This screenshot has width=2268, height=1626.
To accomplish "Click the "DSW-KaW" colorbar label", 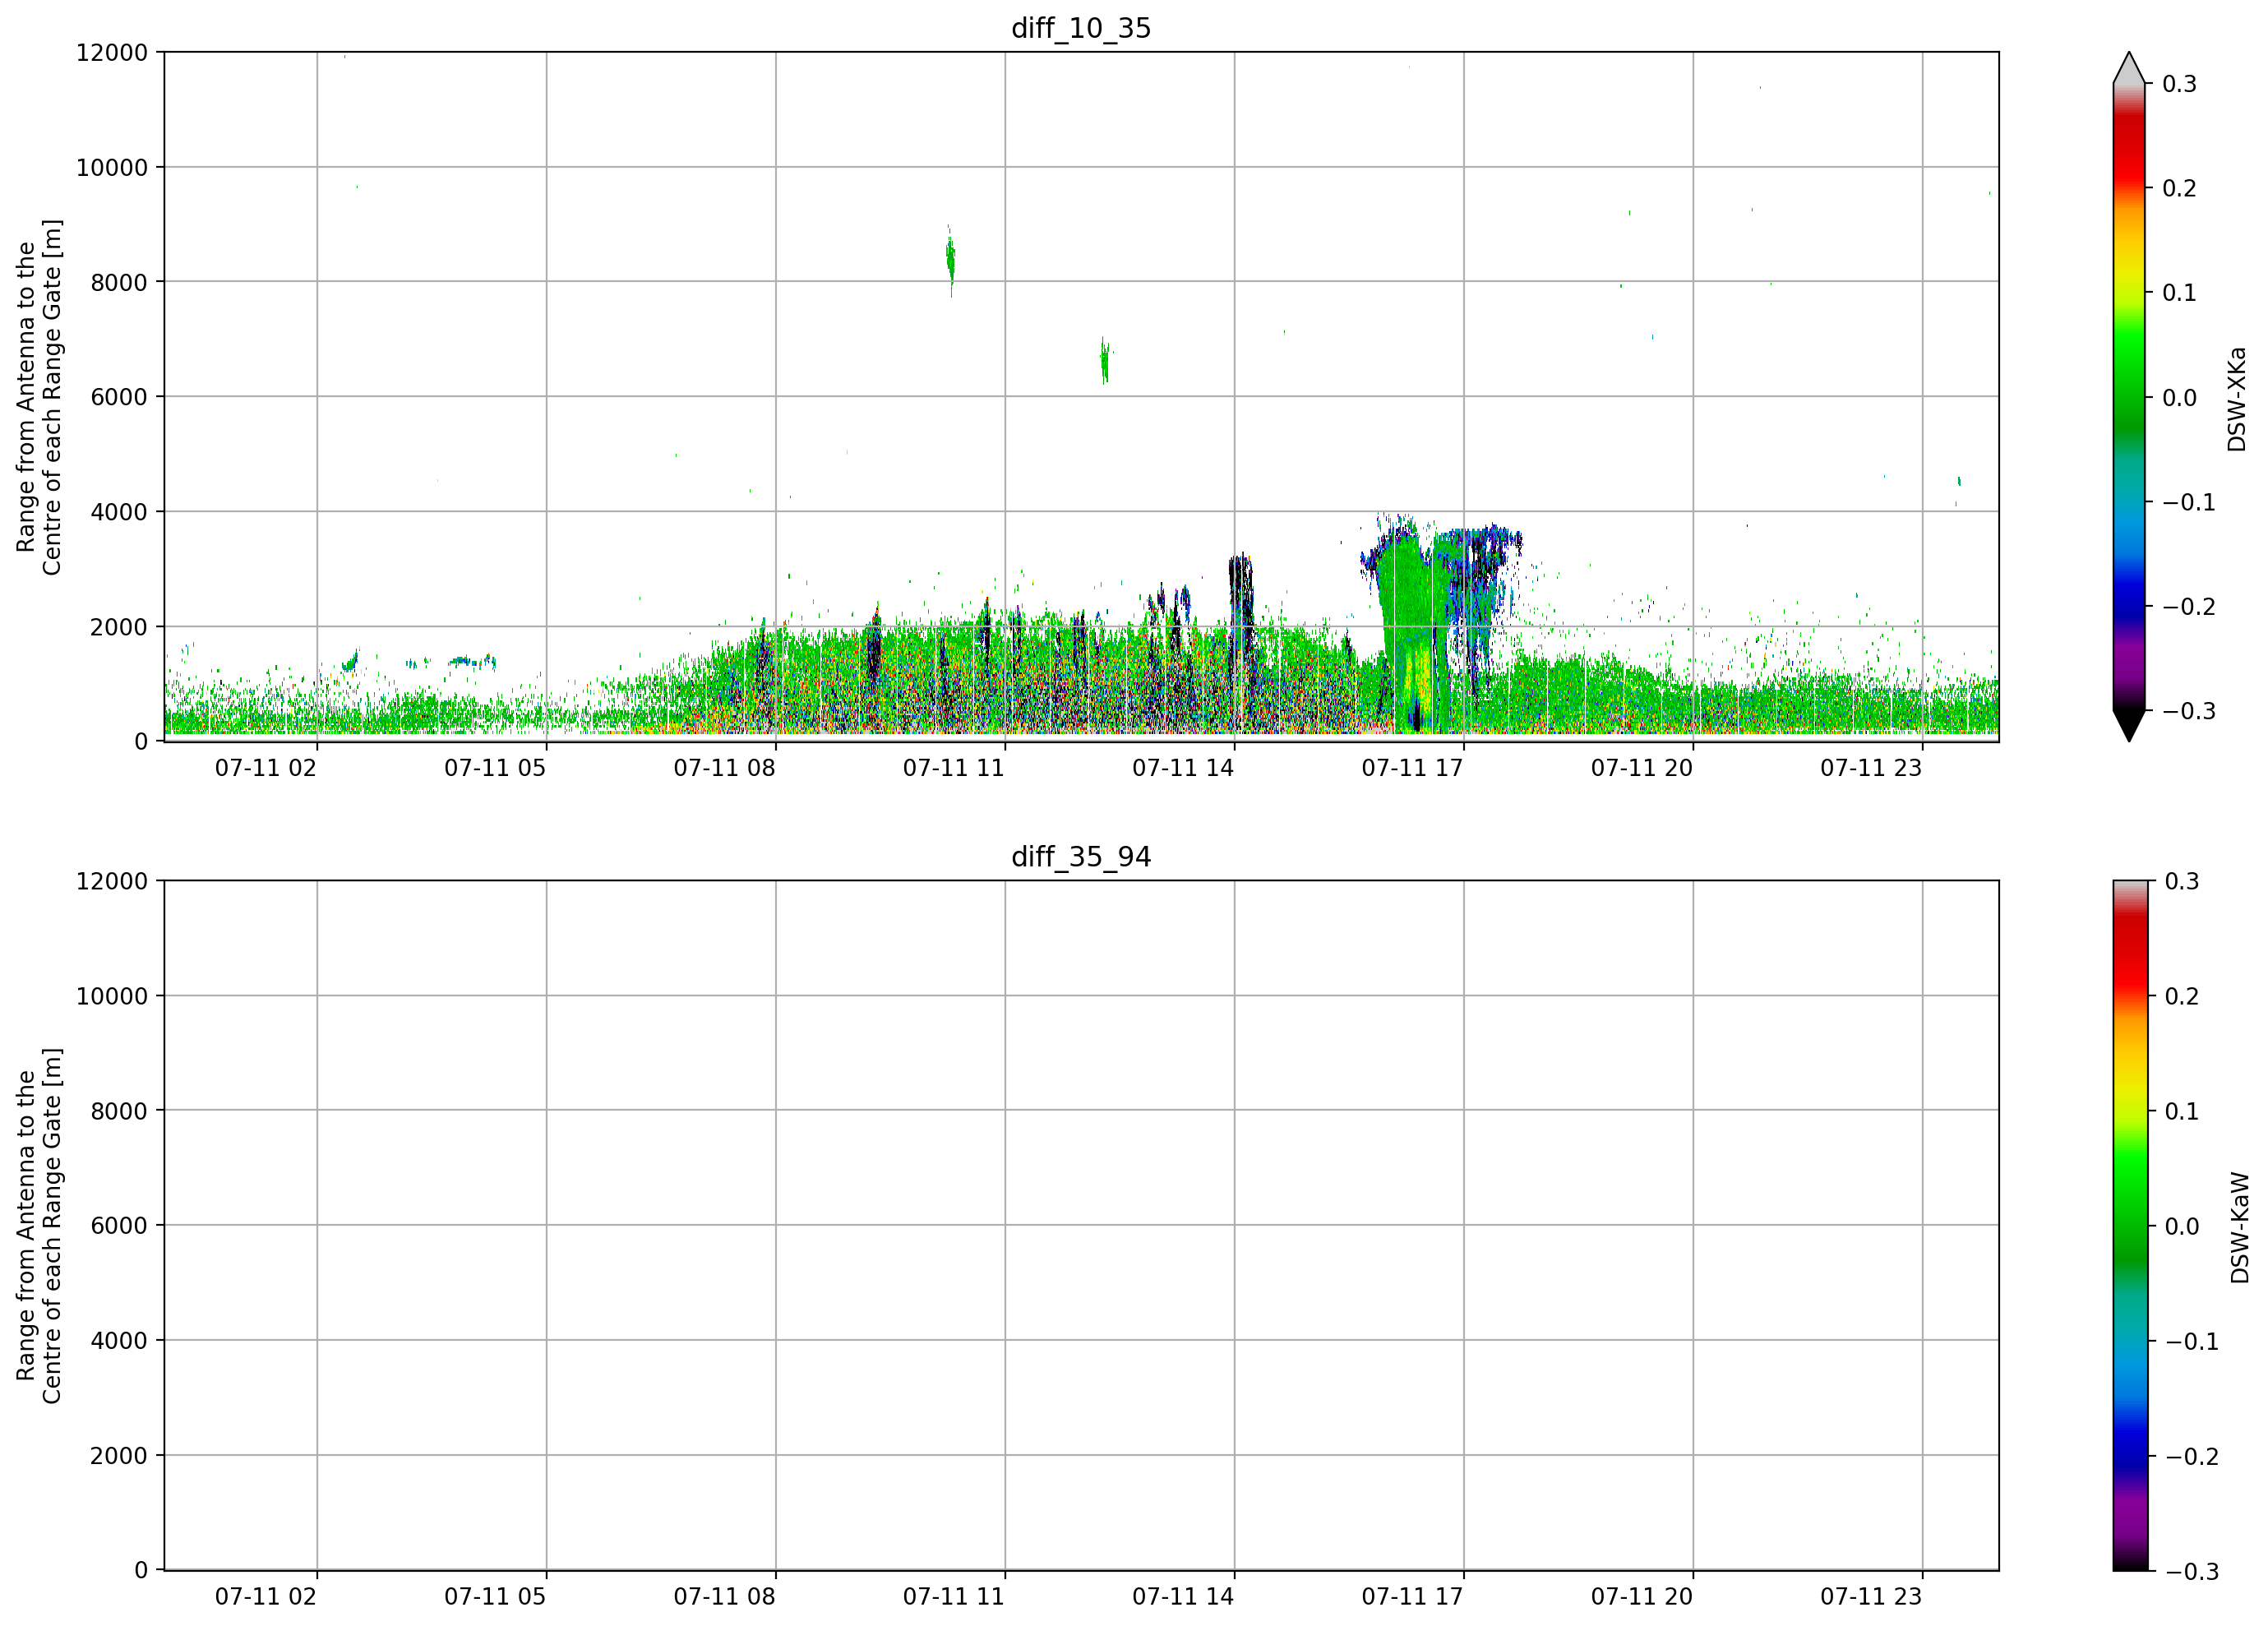I will (2239, 1227).
